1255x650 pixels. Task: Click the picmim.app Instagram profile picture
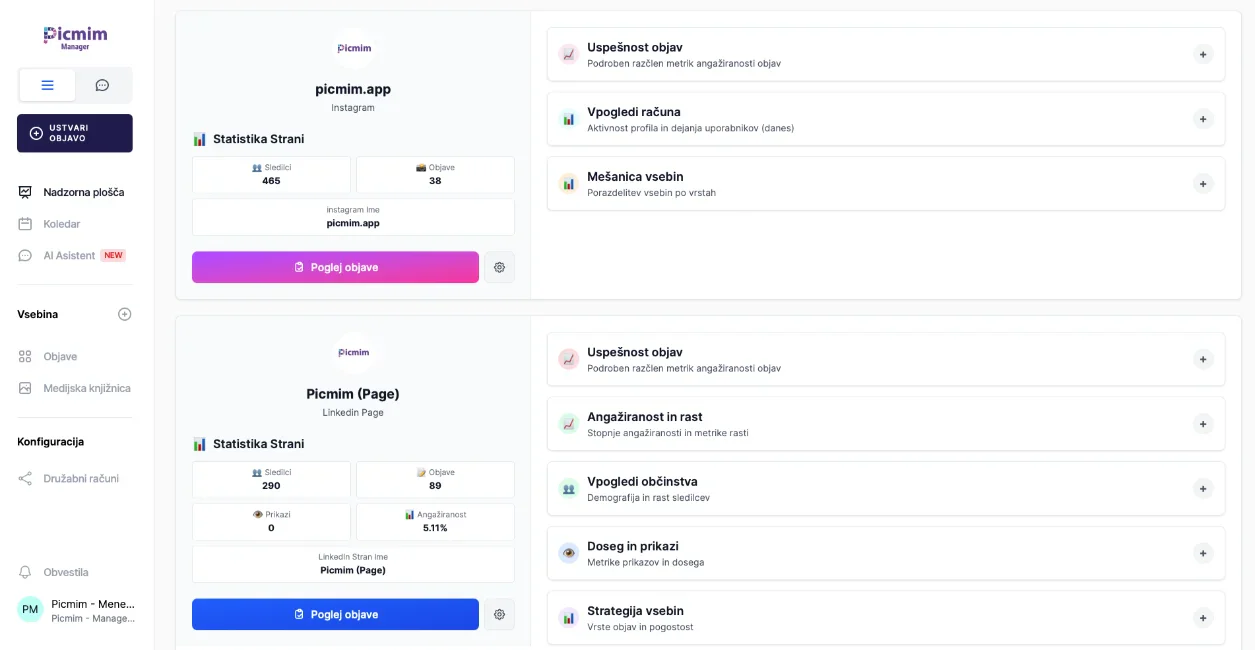[353, 48]
